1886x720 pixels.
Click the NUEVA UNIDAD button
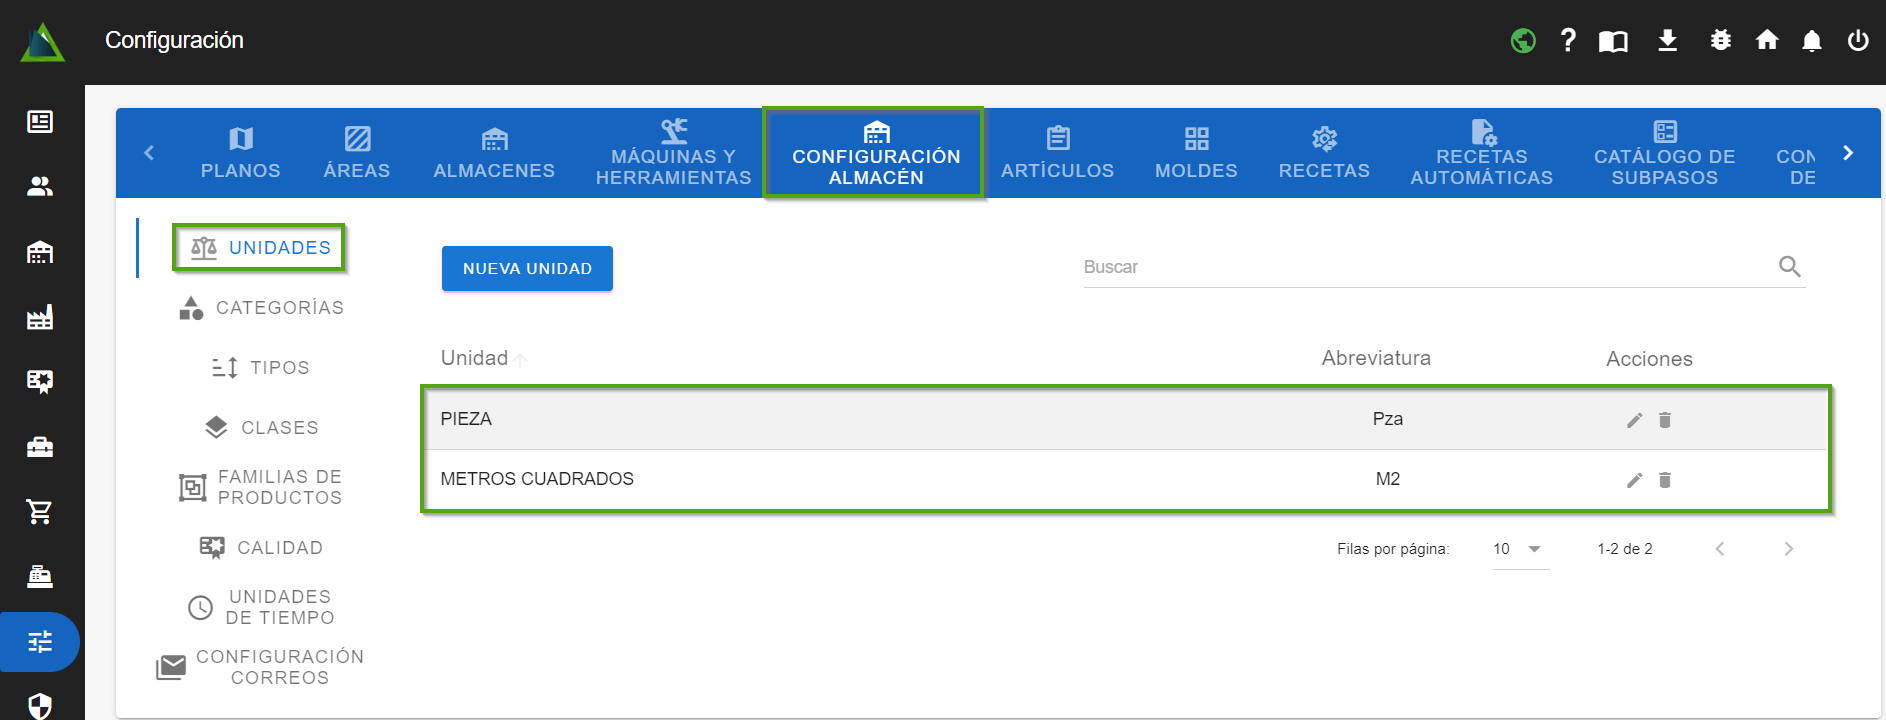click(527, 268)
